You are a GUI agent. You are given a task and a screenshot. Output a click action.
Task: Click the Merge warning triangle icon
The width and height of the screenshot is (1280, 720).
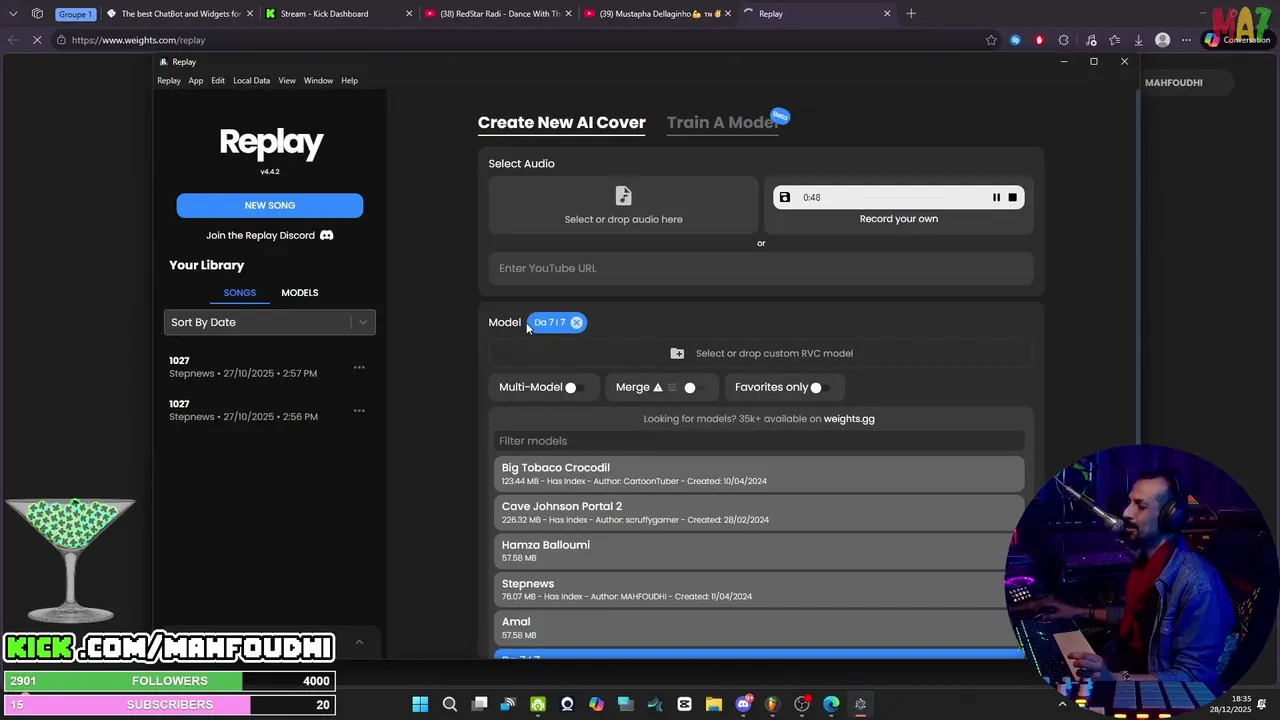tap(657, 387)
